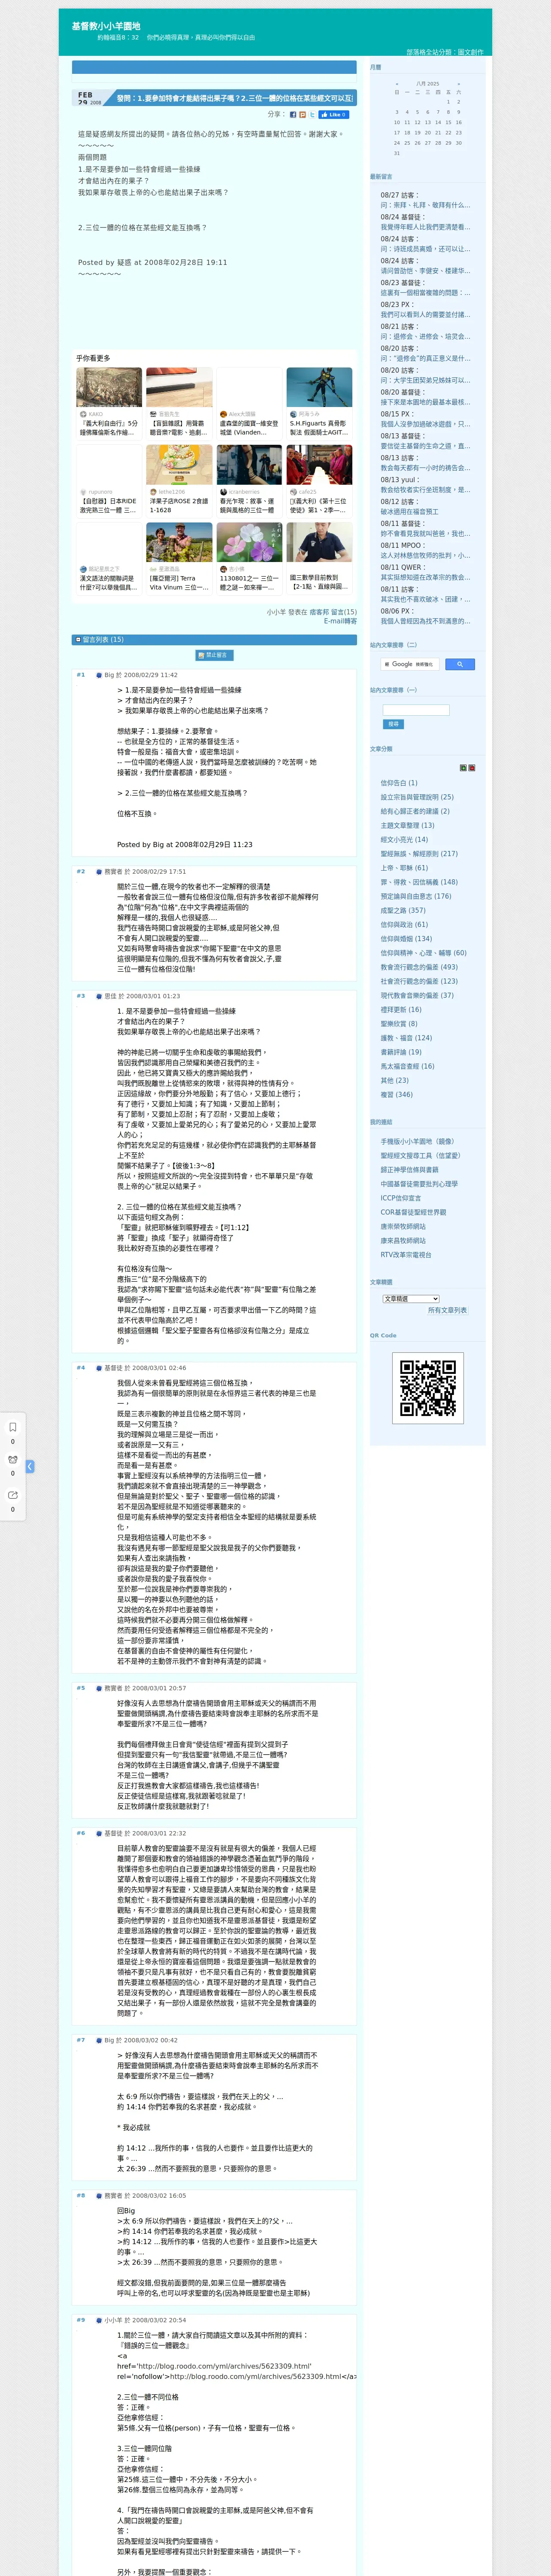This screenshot has width=551, height=2576.
Task: Click 小小羊's avatar icon in comment #9
Action: (99, 2320)
